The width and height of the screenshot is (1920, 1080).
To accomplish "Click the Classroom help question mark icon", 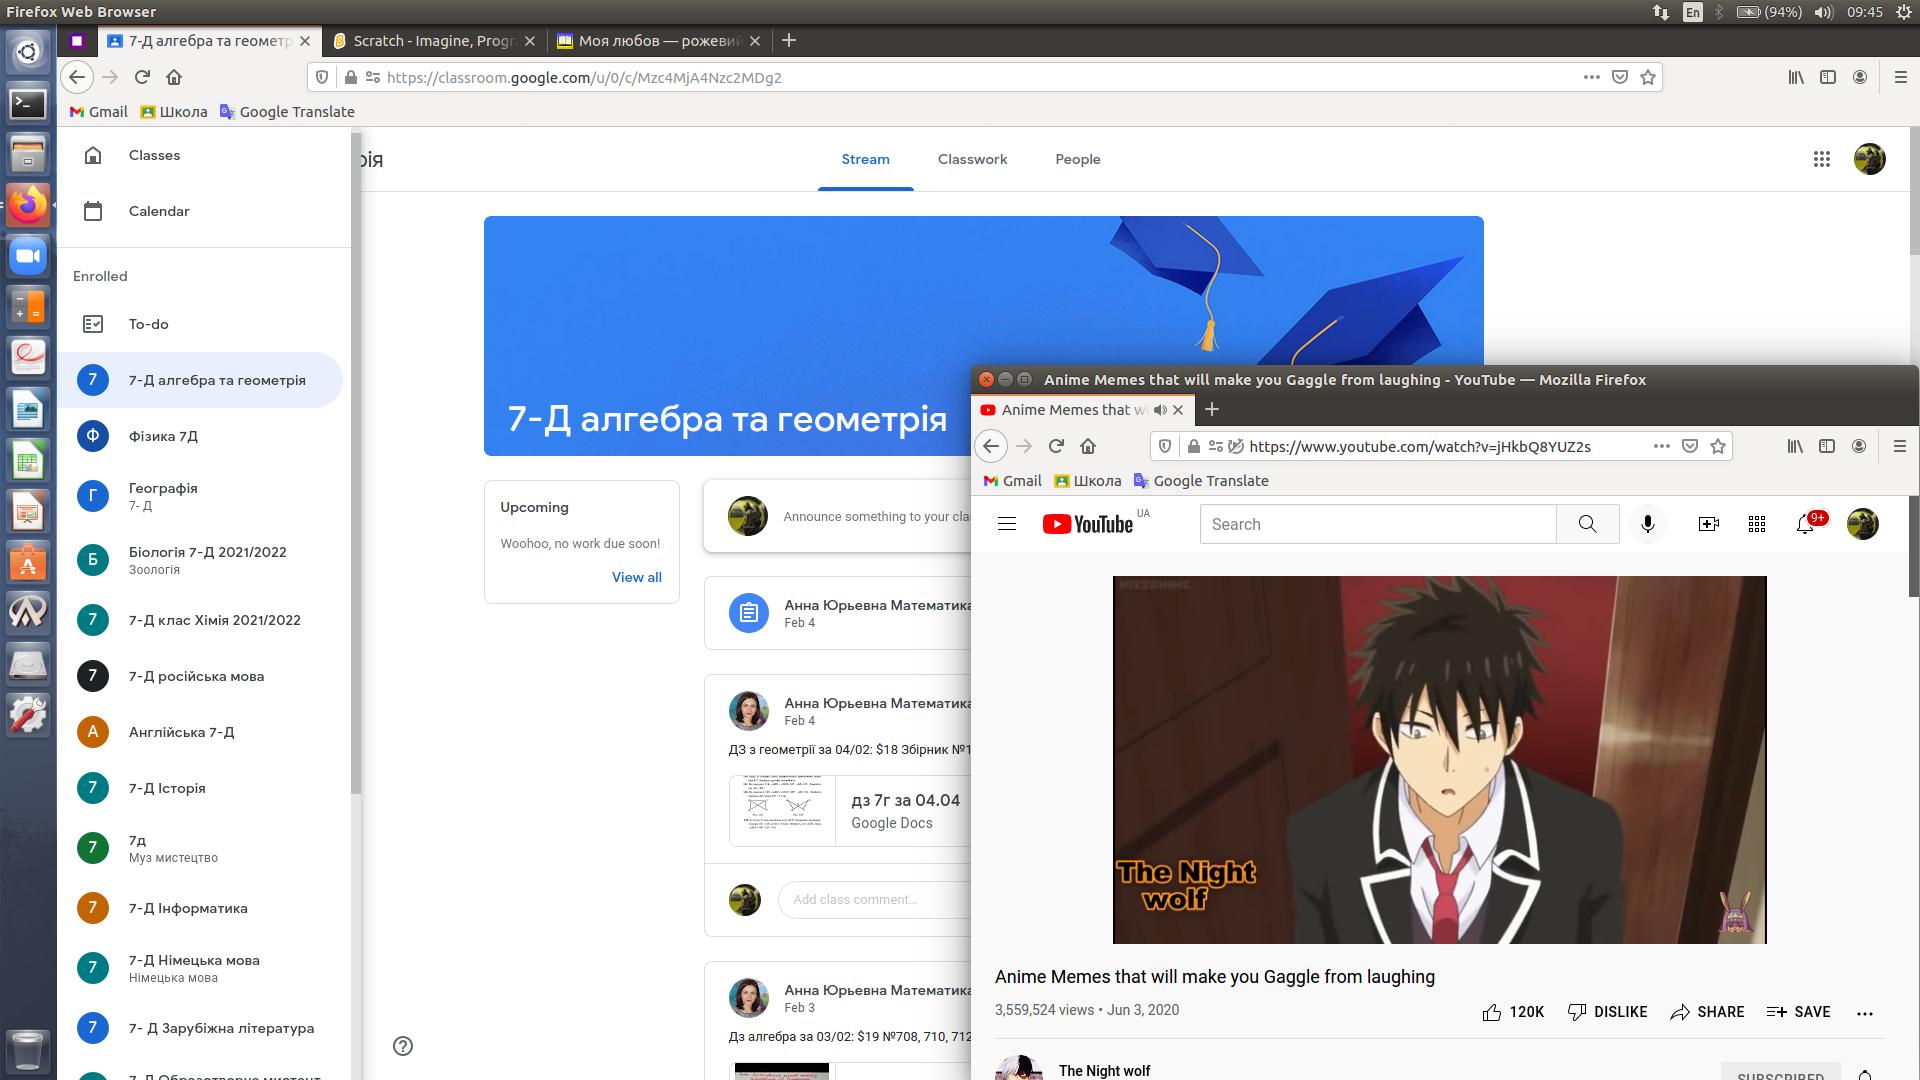I will tap(403, 1046).
